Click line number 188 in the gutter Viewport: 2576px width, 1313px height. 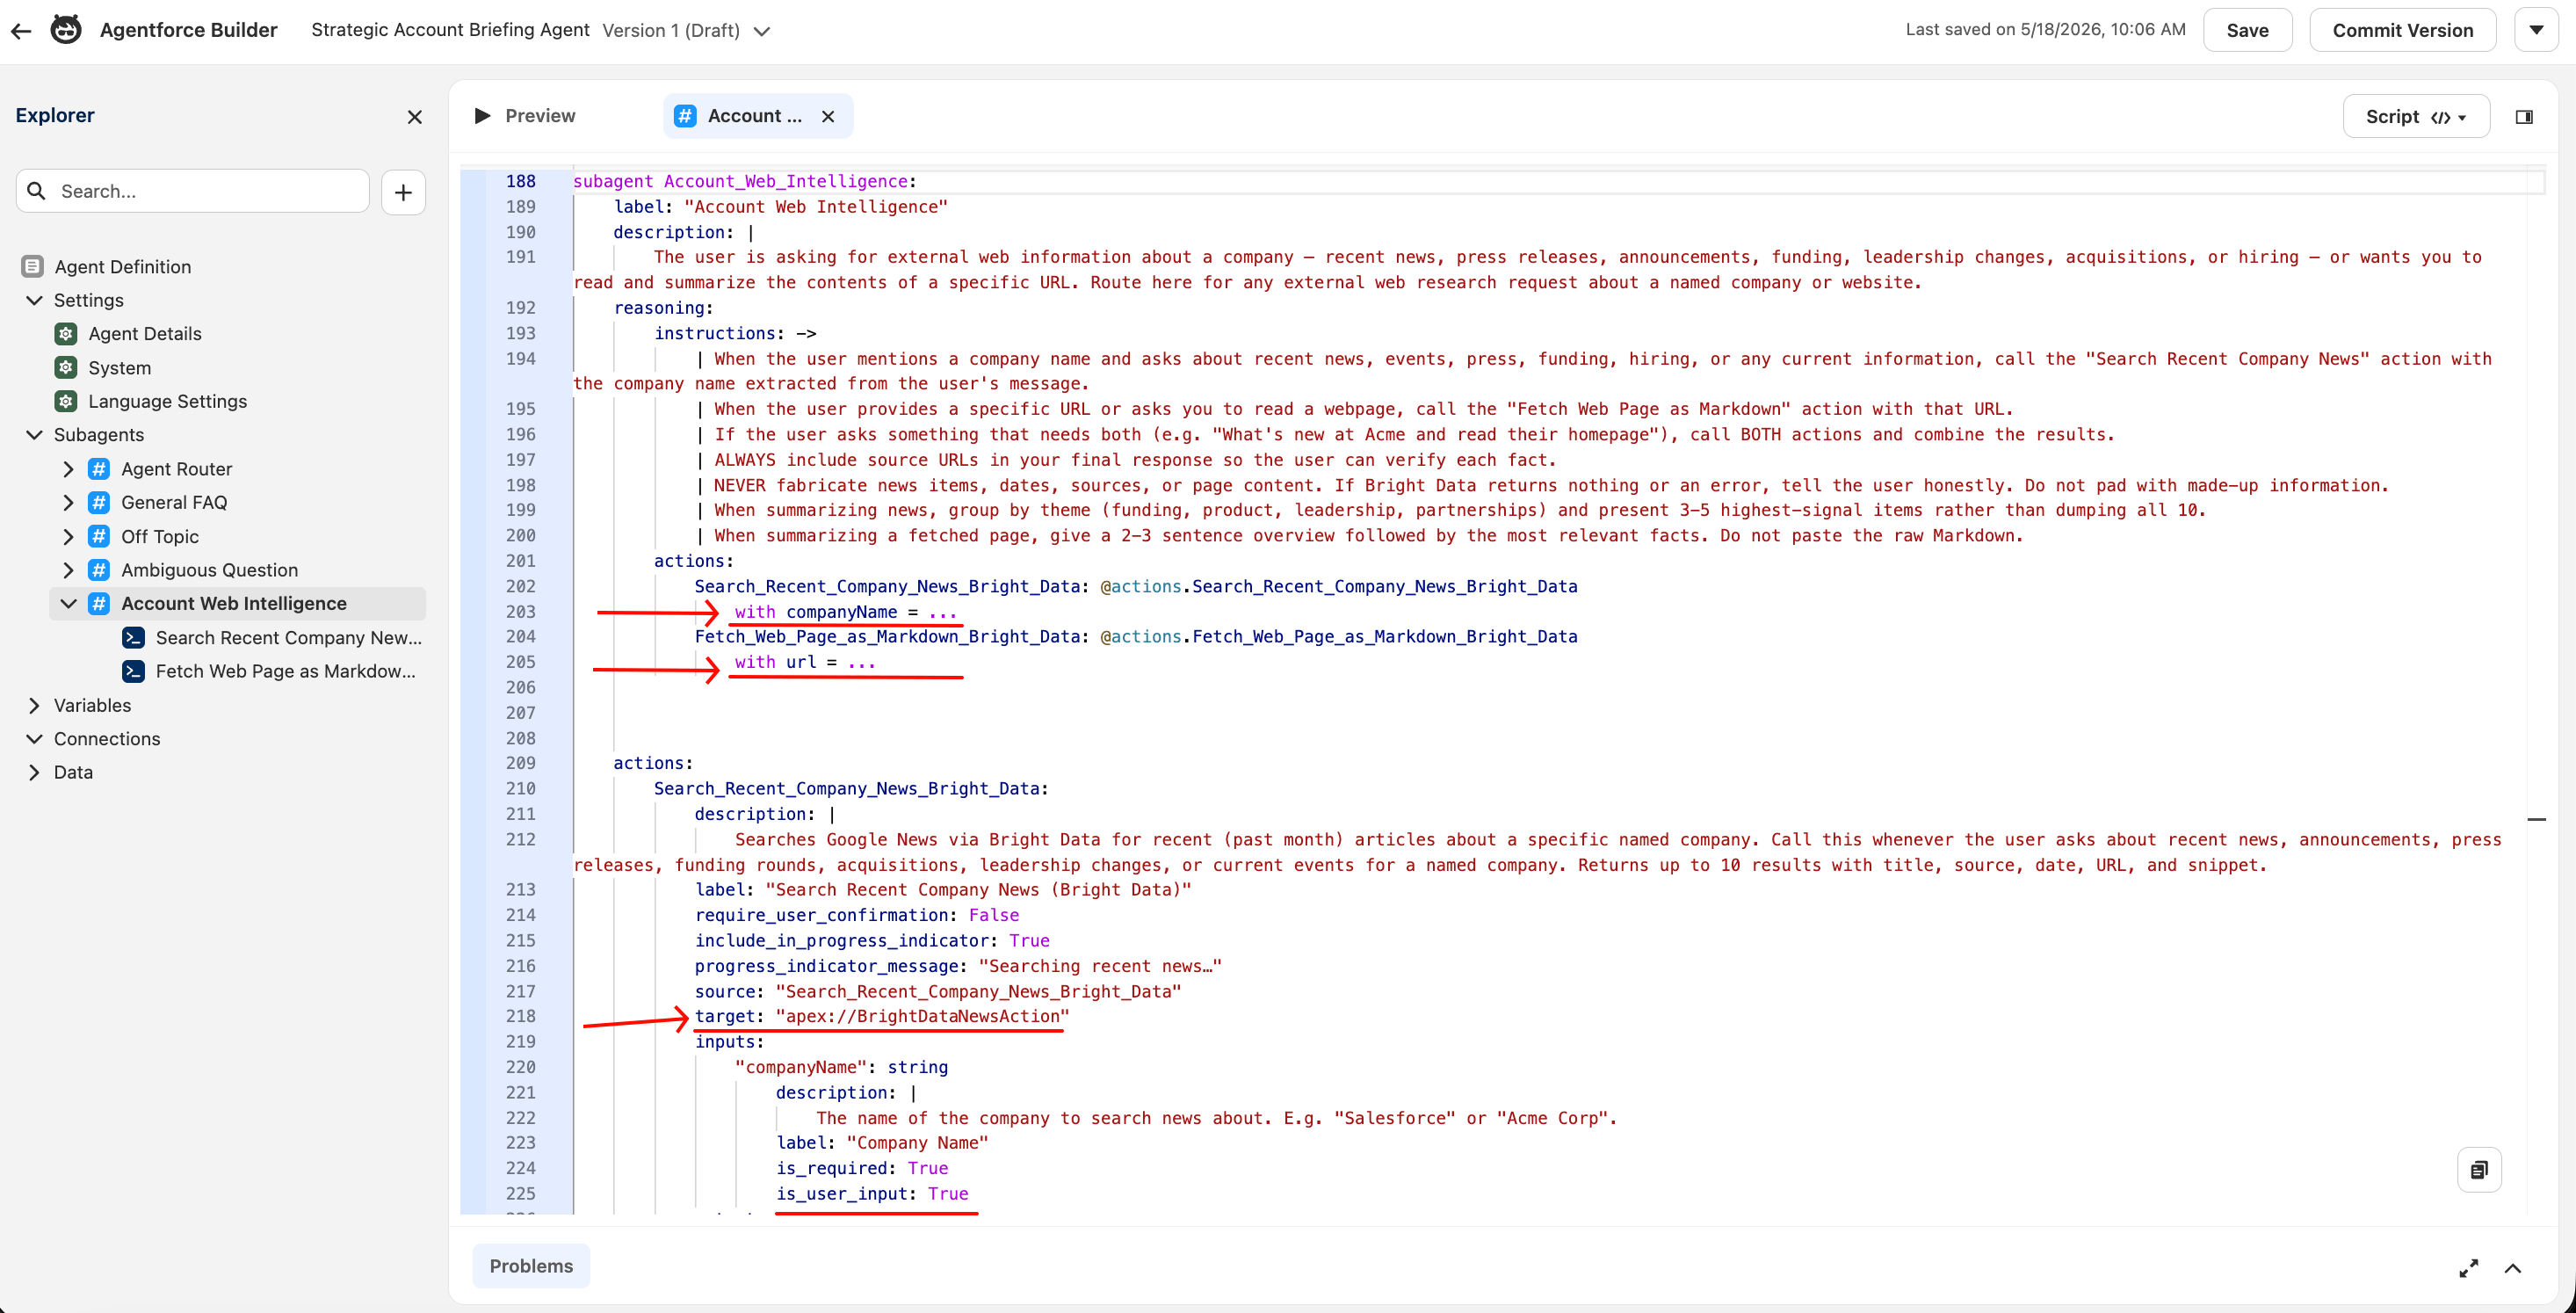point(520,181)
